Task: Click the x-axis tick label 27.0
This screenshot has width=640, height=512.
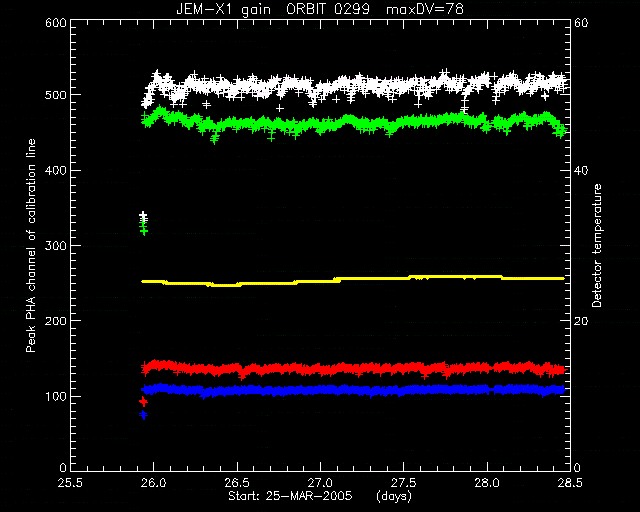Action: coord(320,483)
